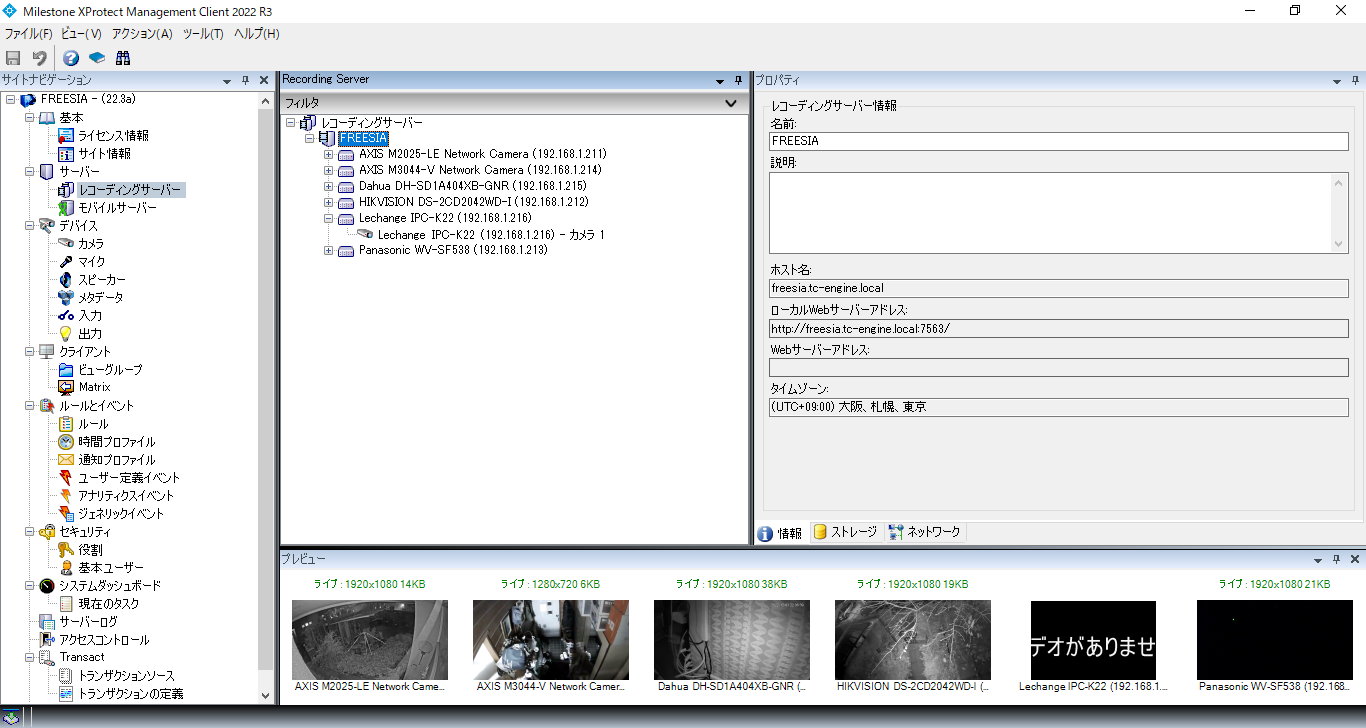Select the 入力 device icon
The height and width of the screenshot is (728, 1366).
pos(66,316)
